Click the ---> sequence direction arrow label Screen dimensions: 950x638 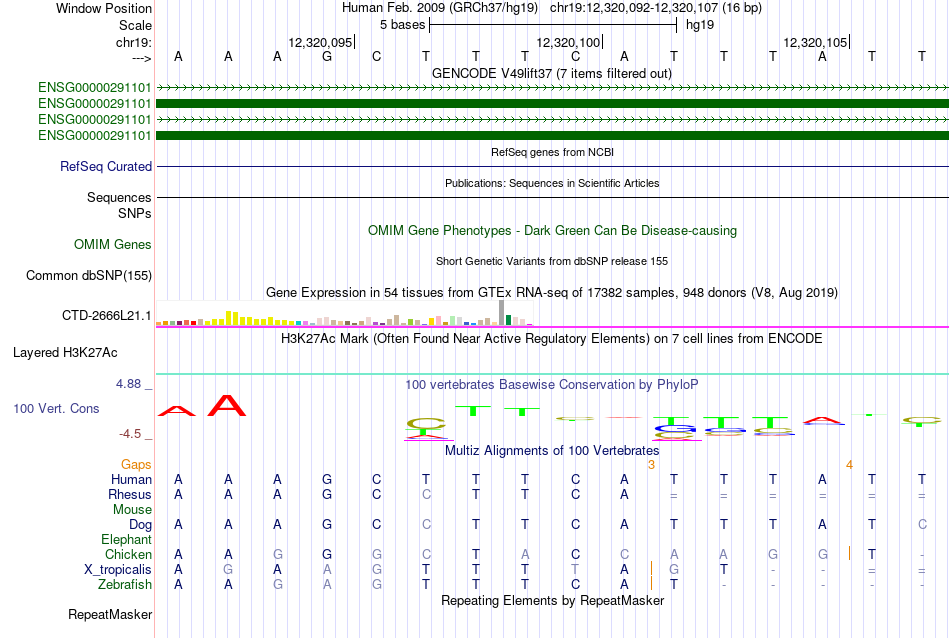[x=141, y=58]
